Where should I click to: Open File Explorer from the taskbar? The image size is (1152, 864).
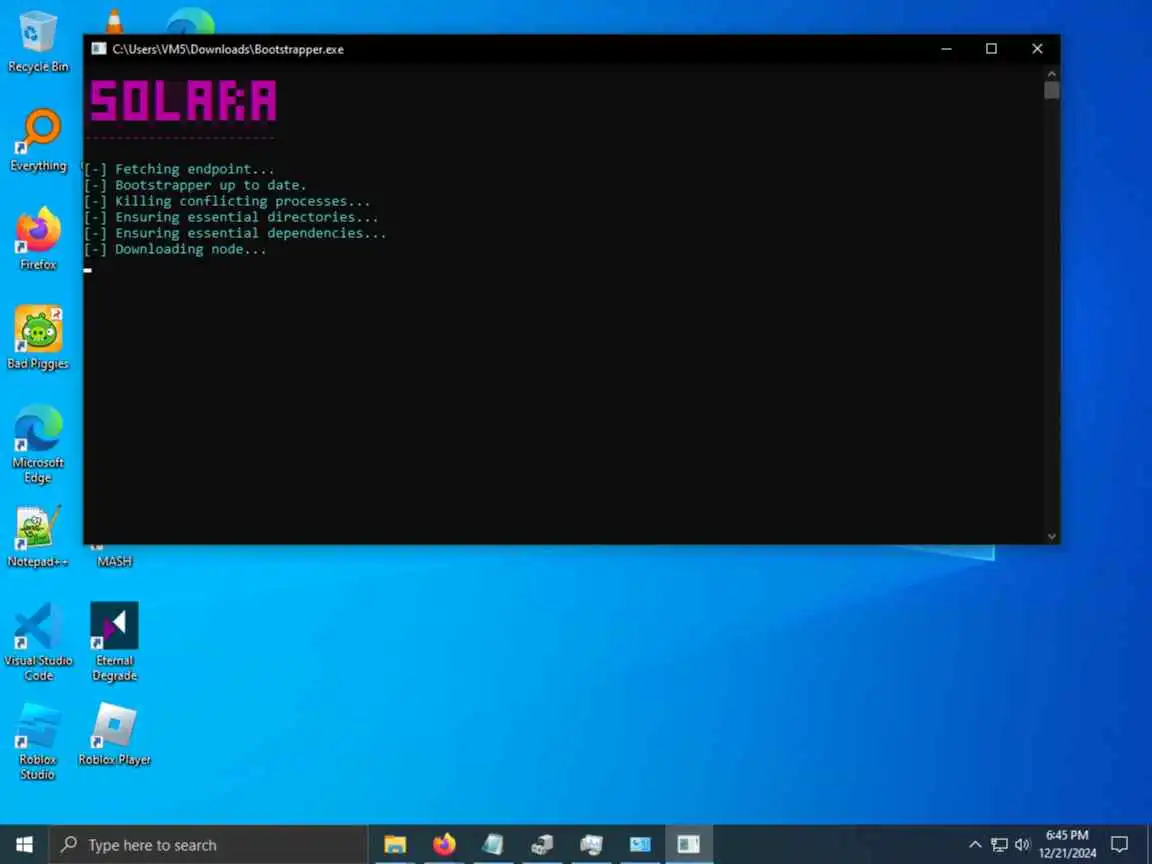point(395,845)
